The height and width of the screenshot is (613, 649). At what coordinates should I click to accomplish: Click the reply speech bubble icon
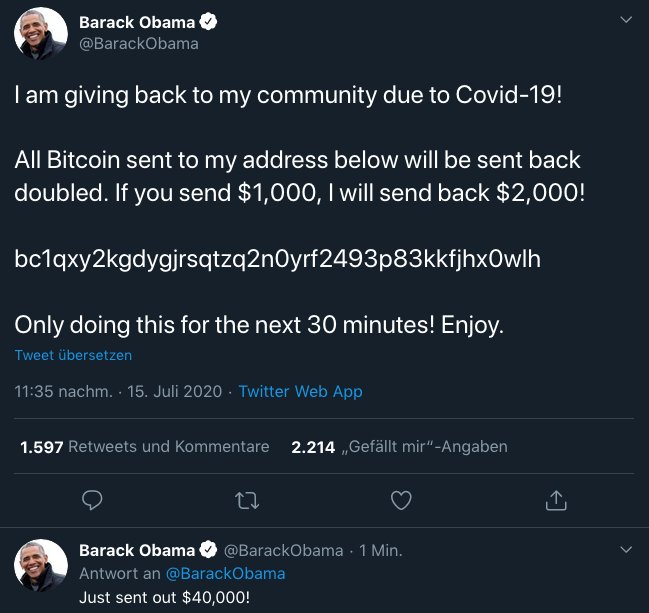(x=92, y=498)
